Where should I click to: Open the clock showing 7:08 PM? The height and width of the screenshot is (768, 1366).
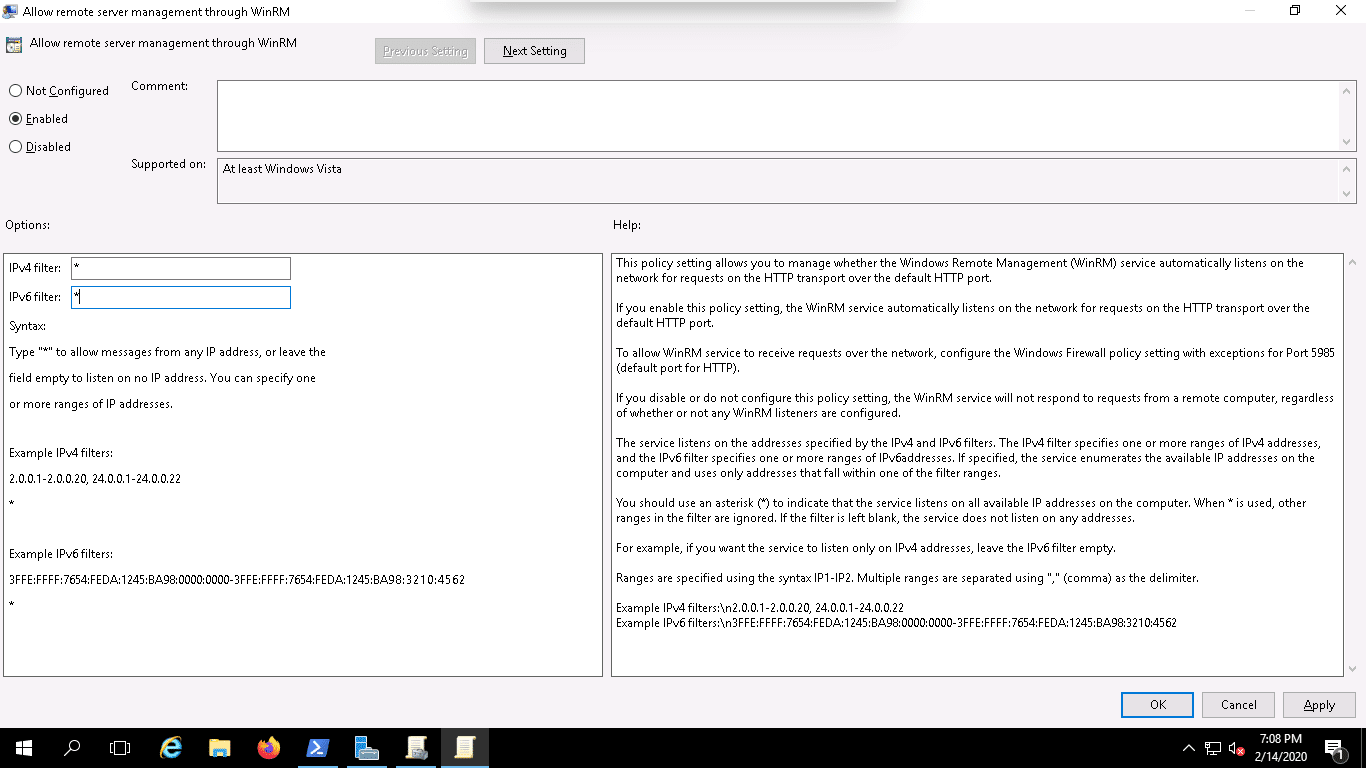(x=1280, y=747)
